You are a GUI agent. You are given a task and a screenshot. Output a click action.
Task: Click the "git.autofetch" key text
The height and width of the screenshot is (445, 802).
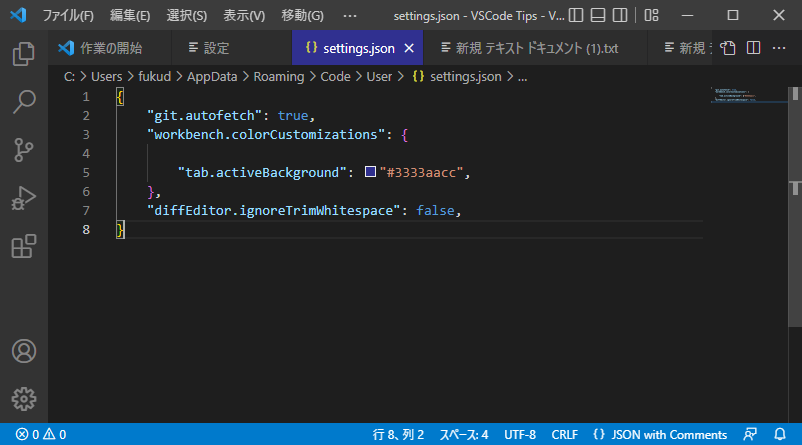click(204, 116)
